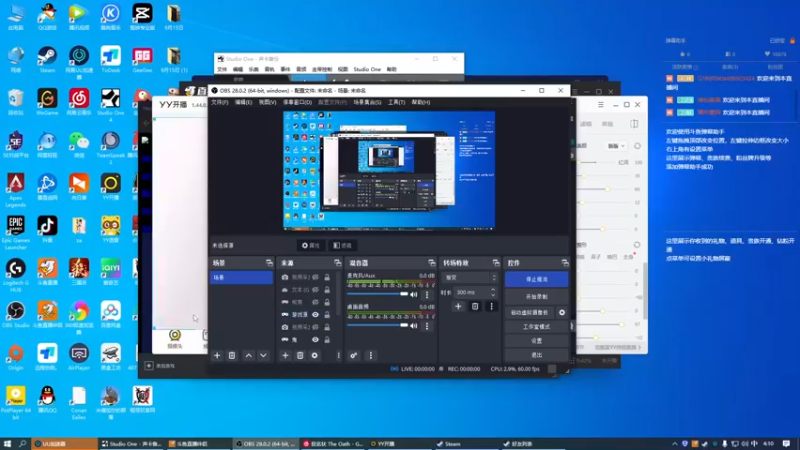The image size is (800, 450).
Task: Mute the desktop audio speaker icon
Action: point(414,326)
